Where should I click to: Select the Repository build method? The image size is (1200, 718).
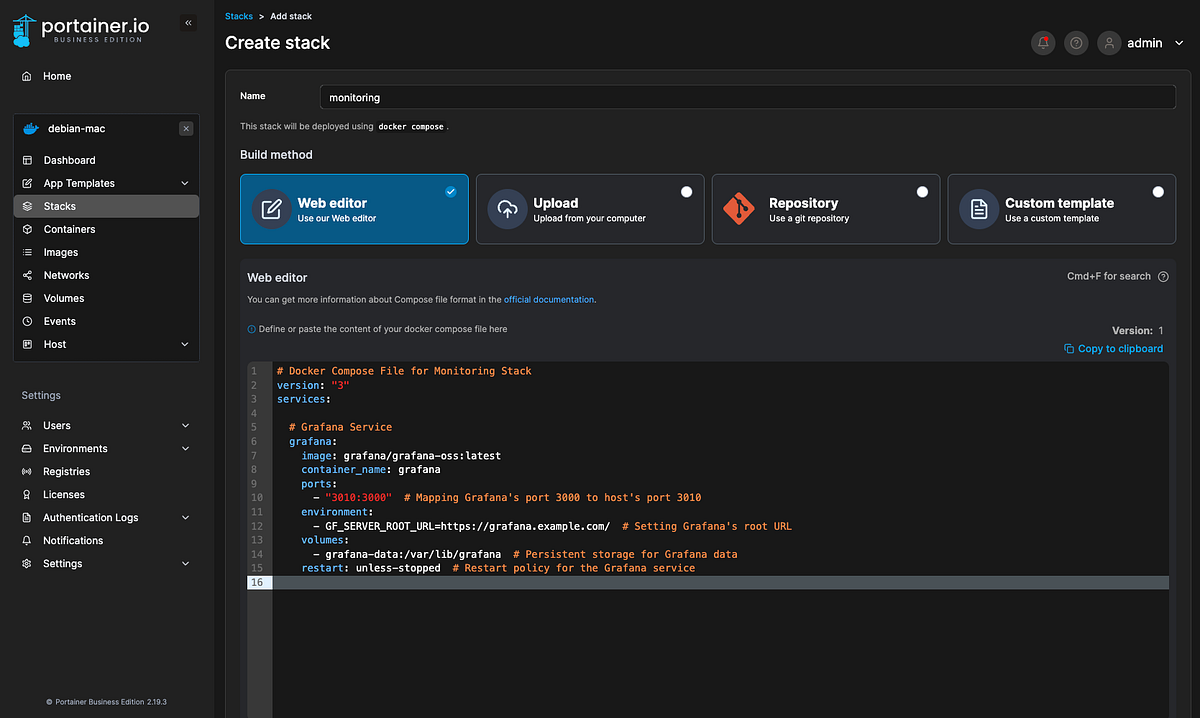[825, 209]
